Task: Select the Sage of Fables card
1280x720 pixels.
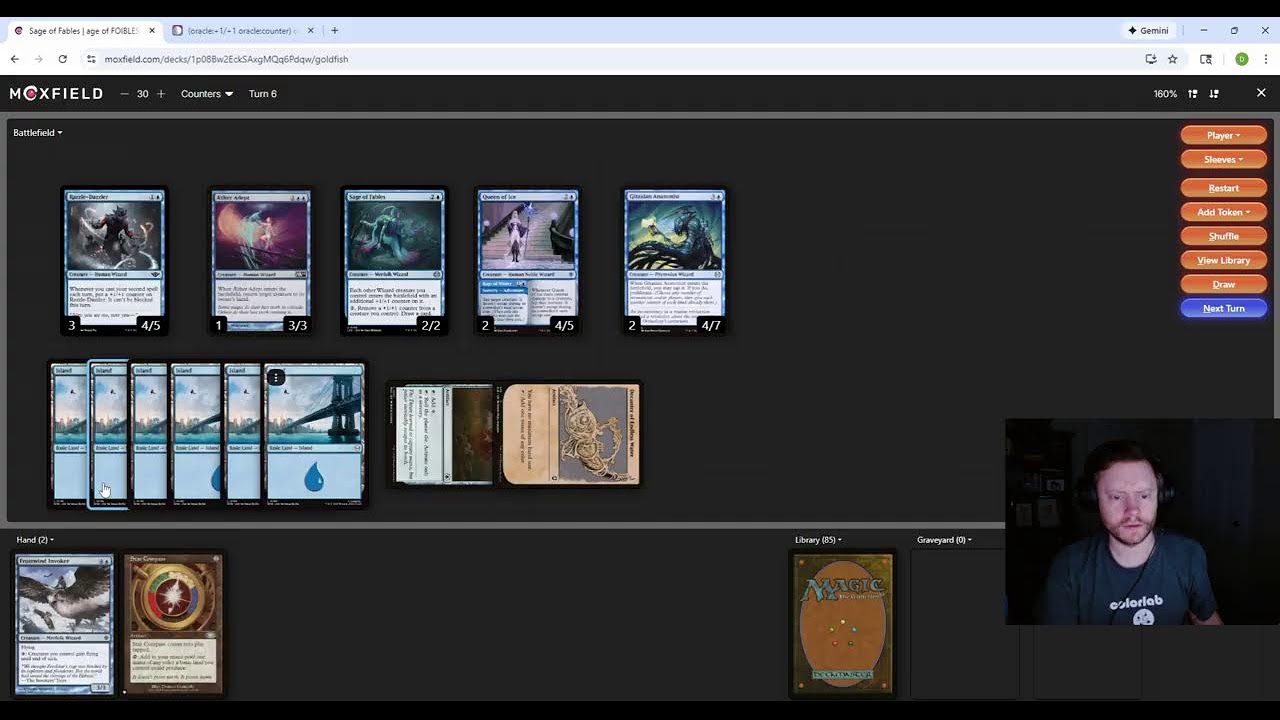Action: tap(394, 261)
